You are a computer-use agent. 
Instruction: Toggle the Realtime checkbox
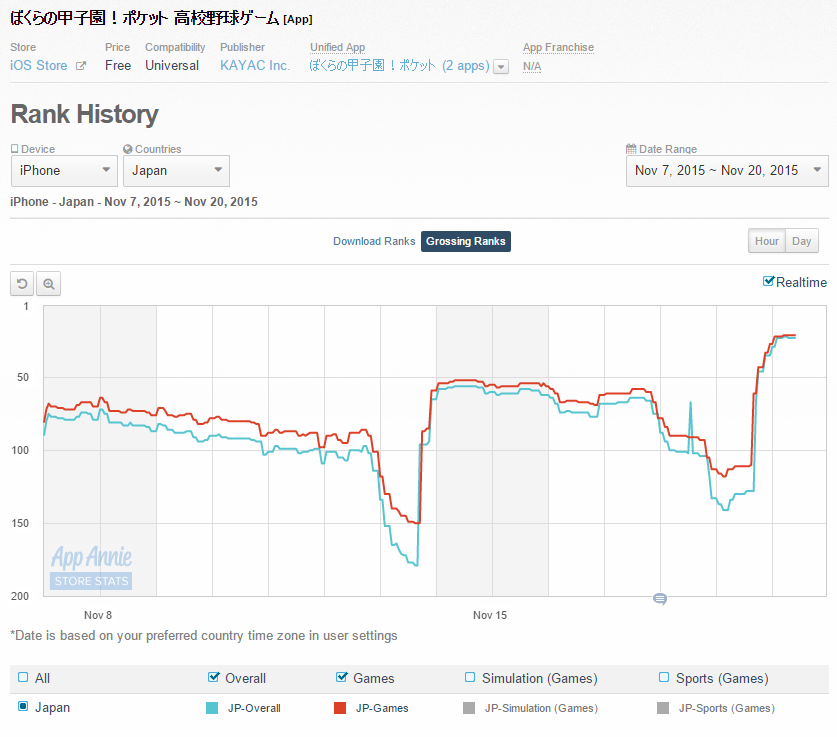(x=768, y=281)
